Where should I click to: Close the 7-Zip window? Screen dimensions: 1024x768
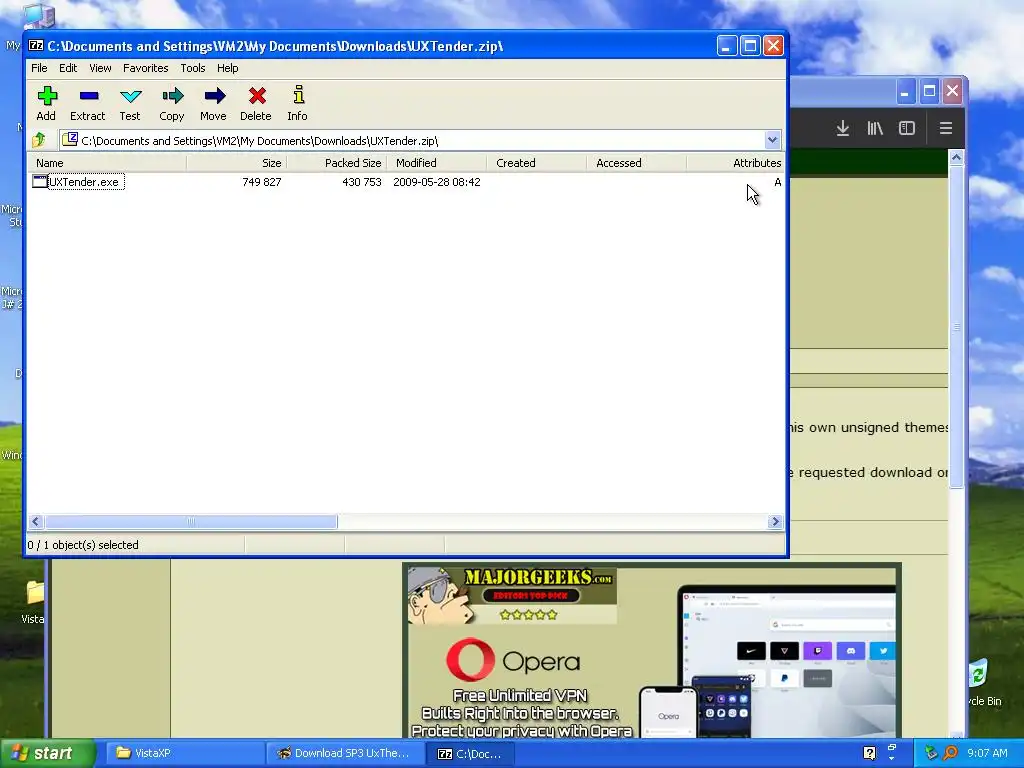[773, 46]
